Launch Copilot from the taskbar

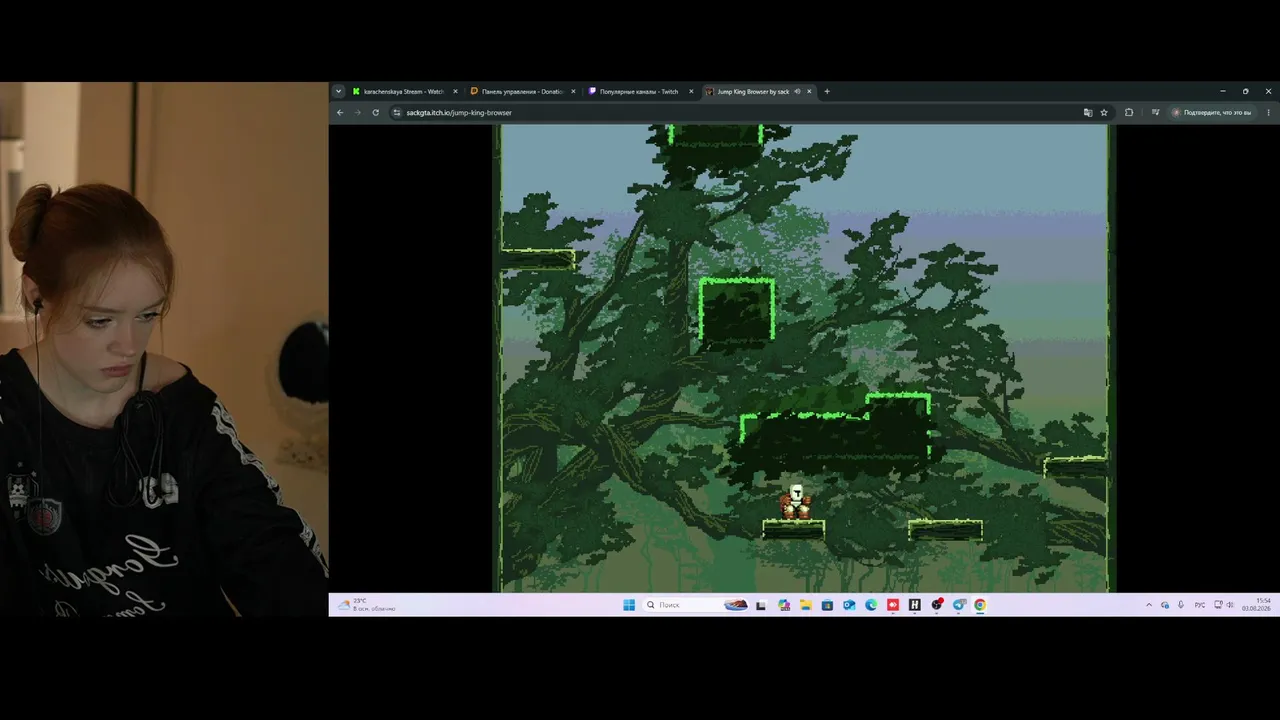click(783, 604)
